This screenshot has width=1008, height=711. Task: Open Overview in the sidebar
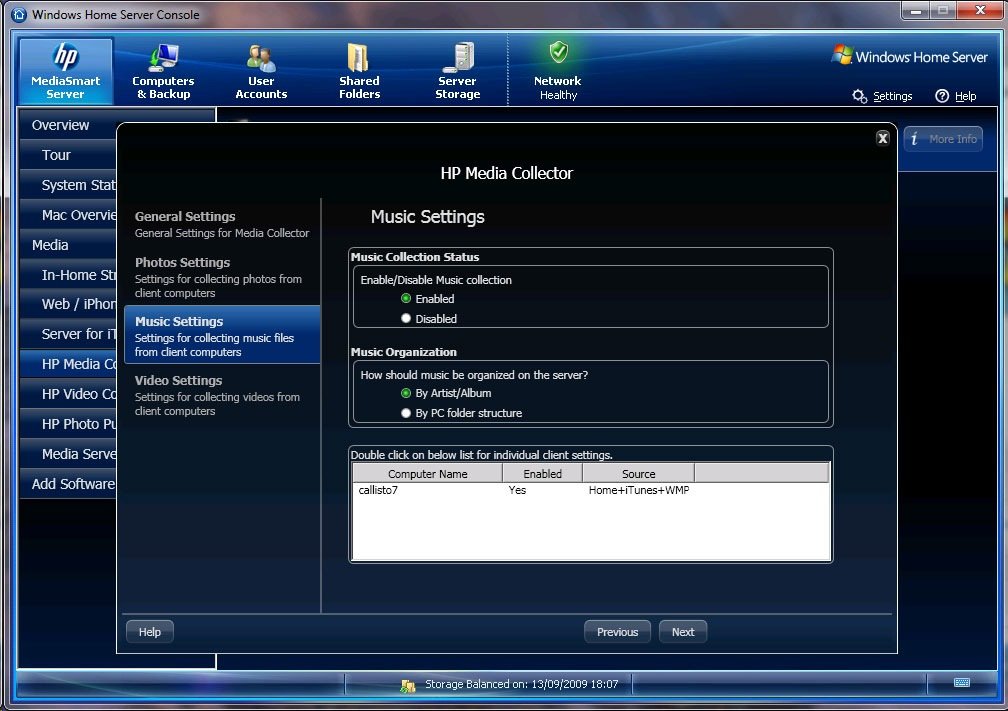coord(68,125)
